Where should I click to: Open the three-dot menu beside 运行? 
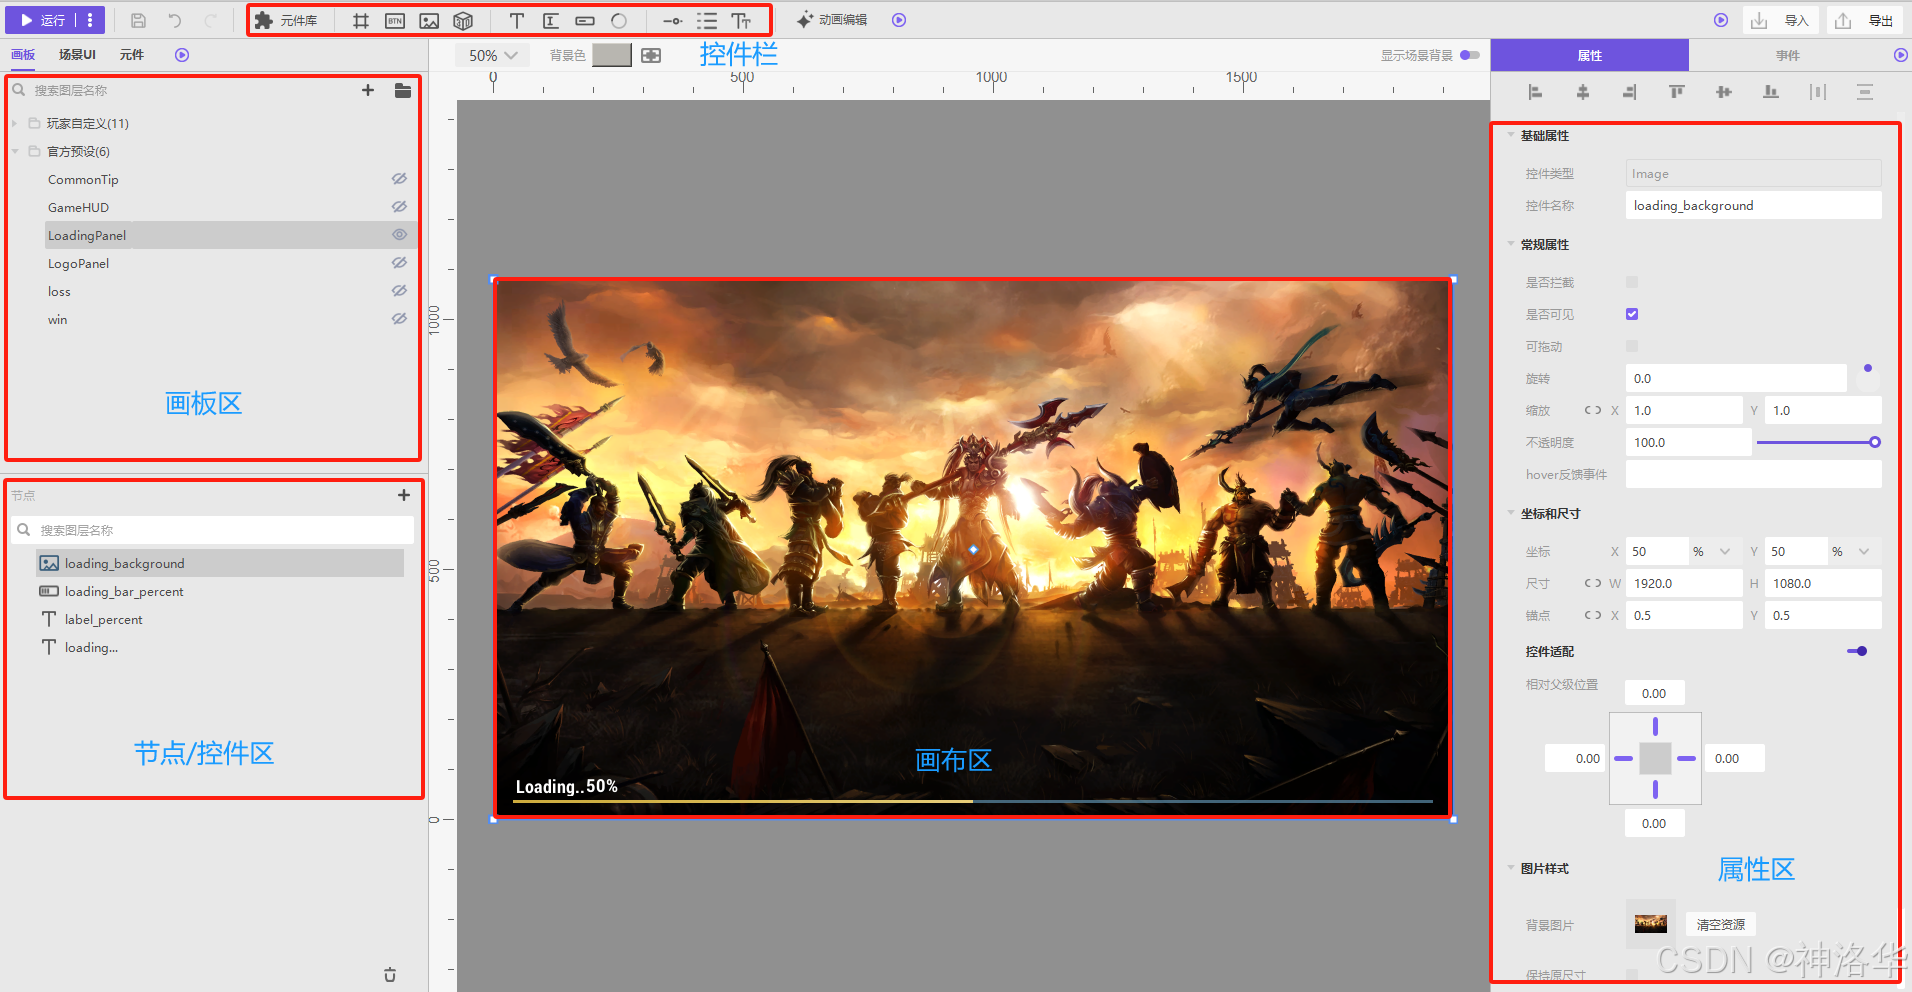coord(90,20)
